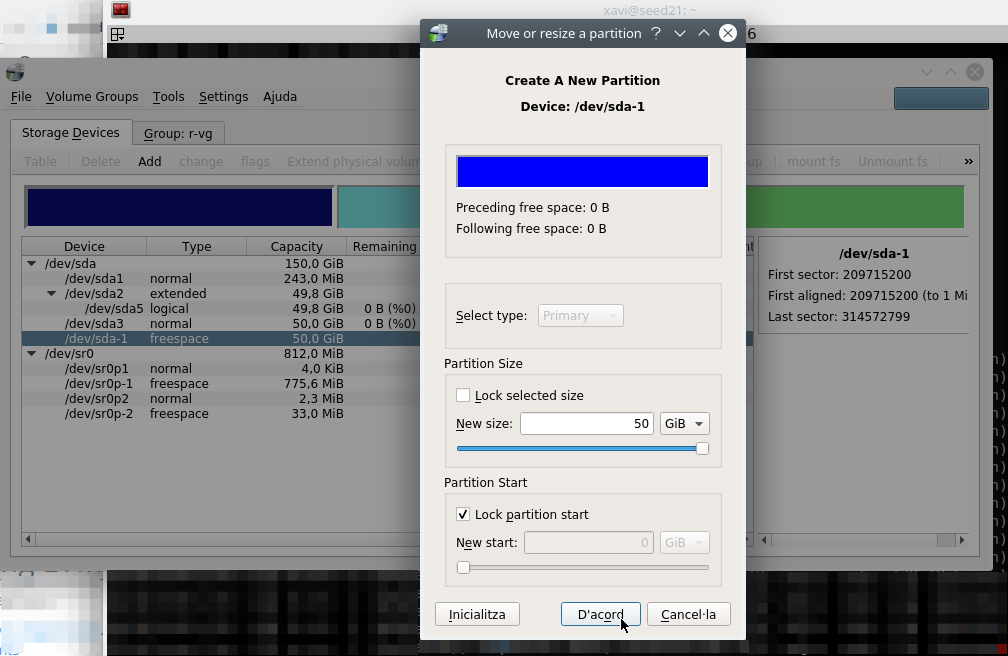Click the help question mark in dialog titlebar
1008x656 pixels.
click(x=656, y=33)
